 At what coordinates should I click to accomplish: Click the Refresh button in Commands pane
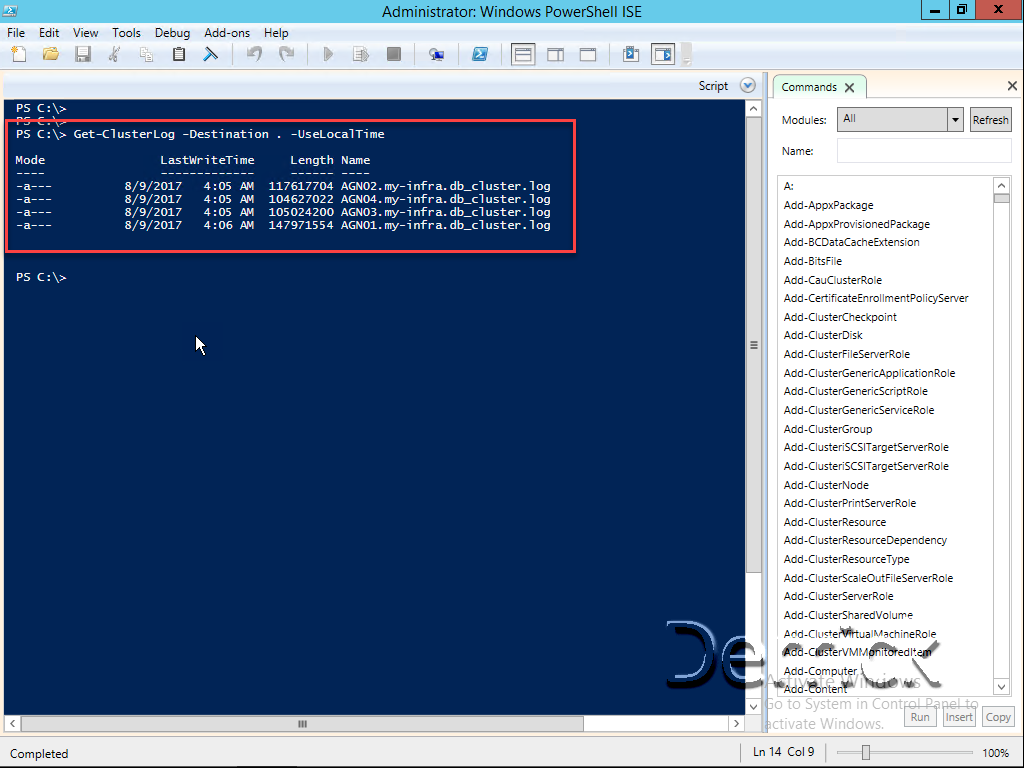990,119
